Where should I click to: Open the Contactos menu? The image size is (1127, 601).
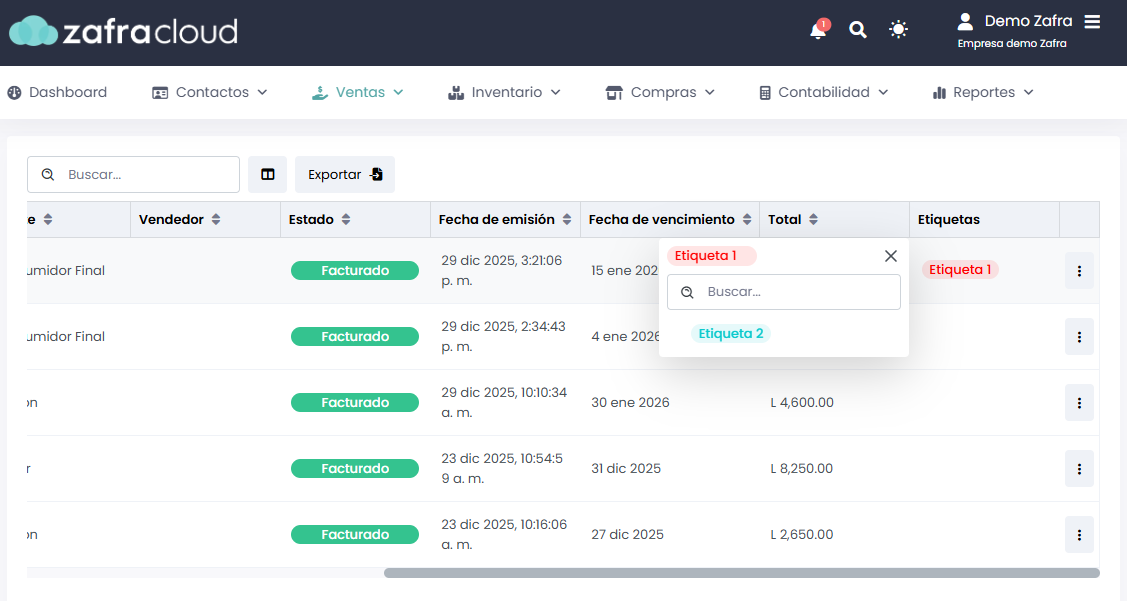click(x=210, y=92)
